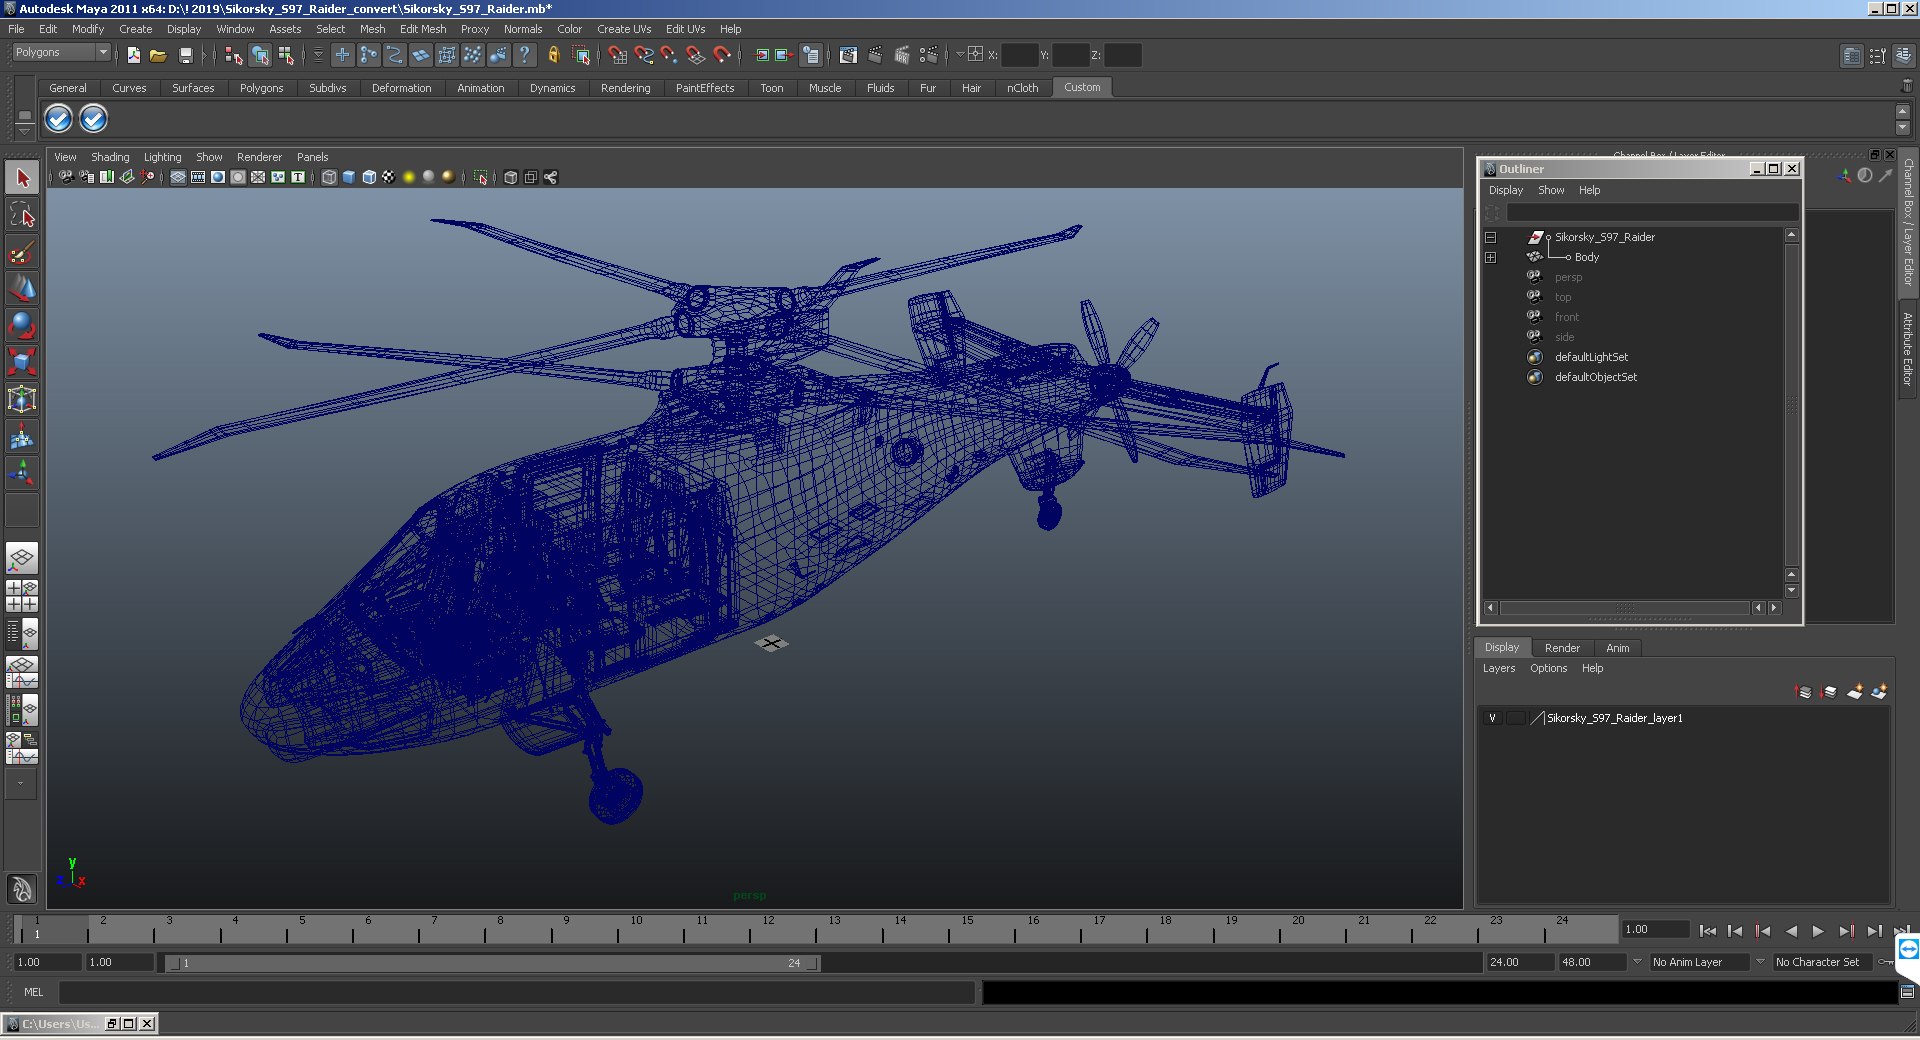
Task: Select the Soft Modification tool
Action: (22, 436)
